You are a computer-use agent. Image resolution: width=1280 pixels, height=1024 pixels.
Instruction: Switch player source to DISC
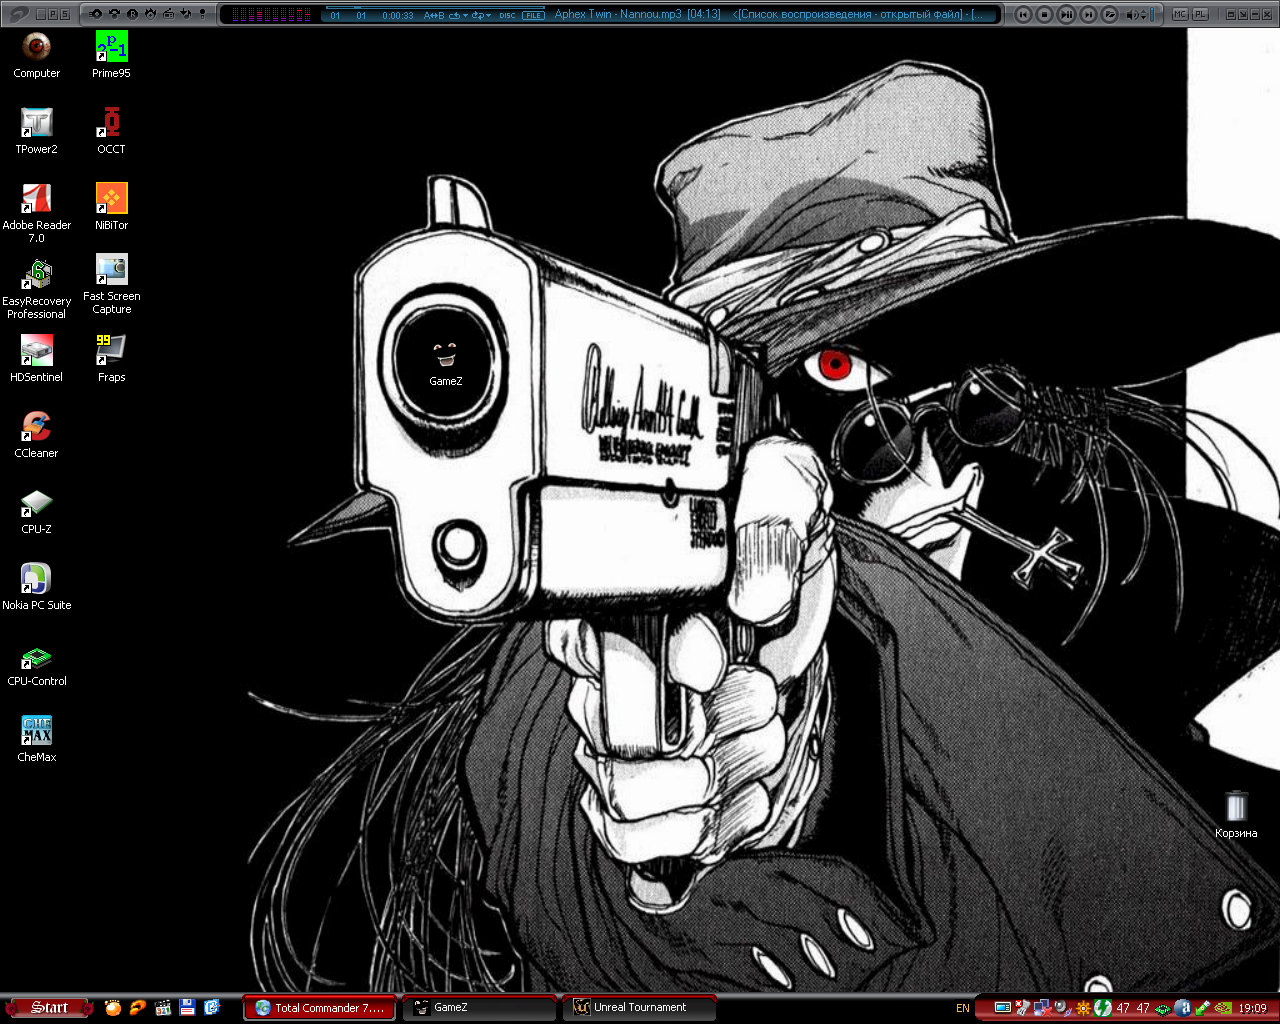(x=507, y=15)
